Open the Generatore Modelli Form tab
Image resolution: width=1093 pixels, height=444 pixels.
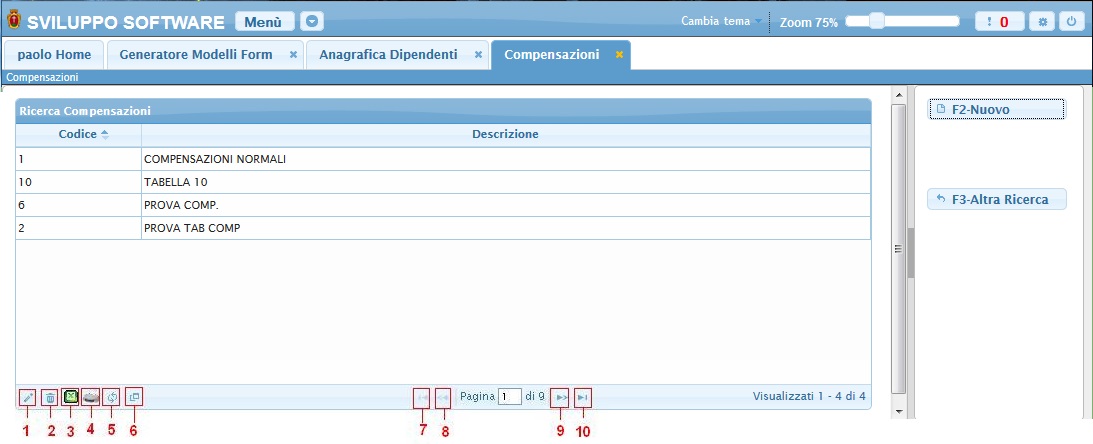point(195,54)
